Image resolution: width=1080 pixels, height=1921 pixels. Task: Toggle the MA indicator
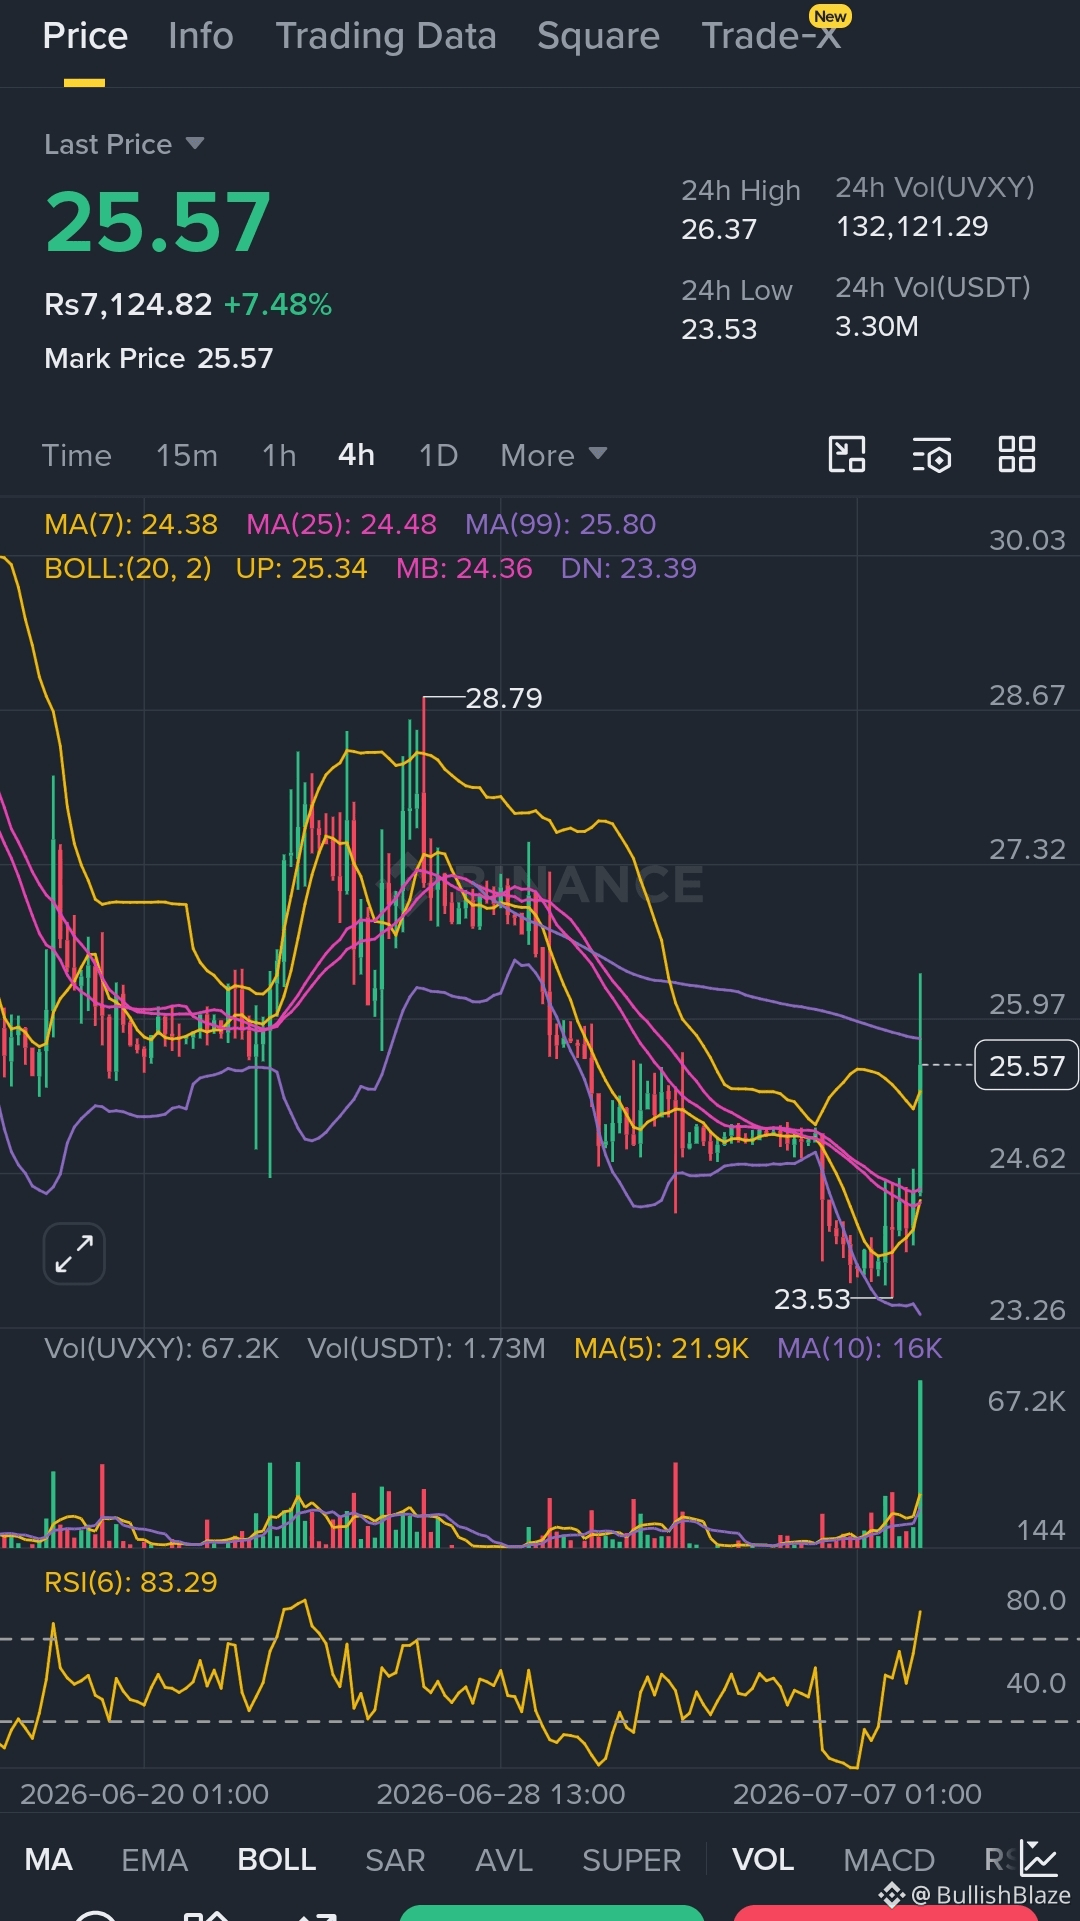click(49, 1859)
